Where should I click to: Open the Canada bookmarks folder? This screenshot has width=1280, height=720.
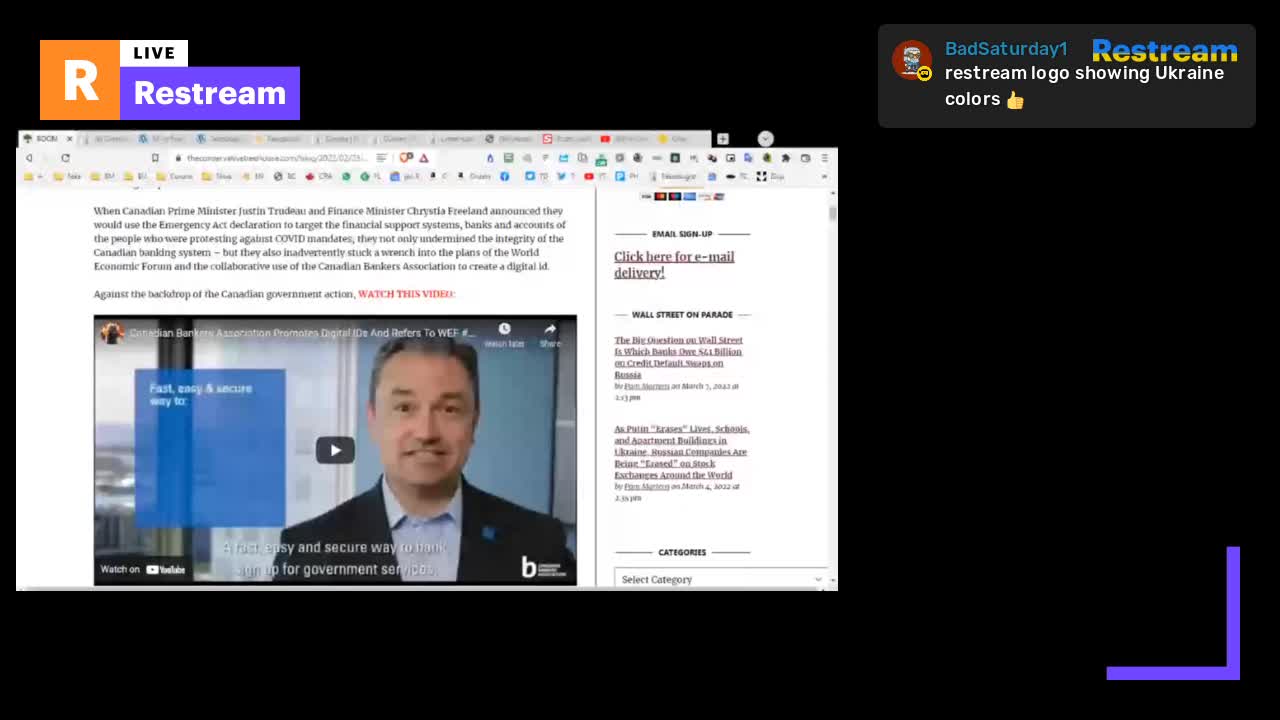(x=176, y=177)
